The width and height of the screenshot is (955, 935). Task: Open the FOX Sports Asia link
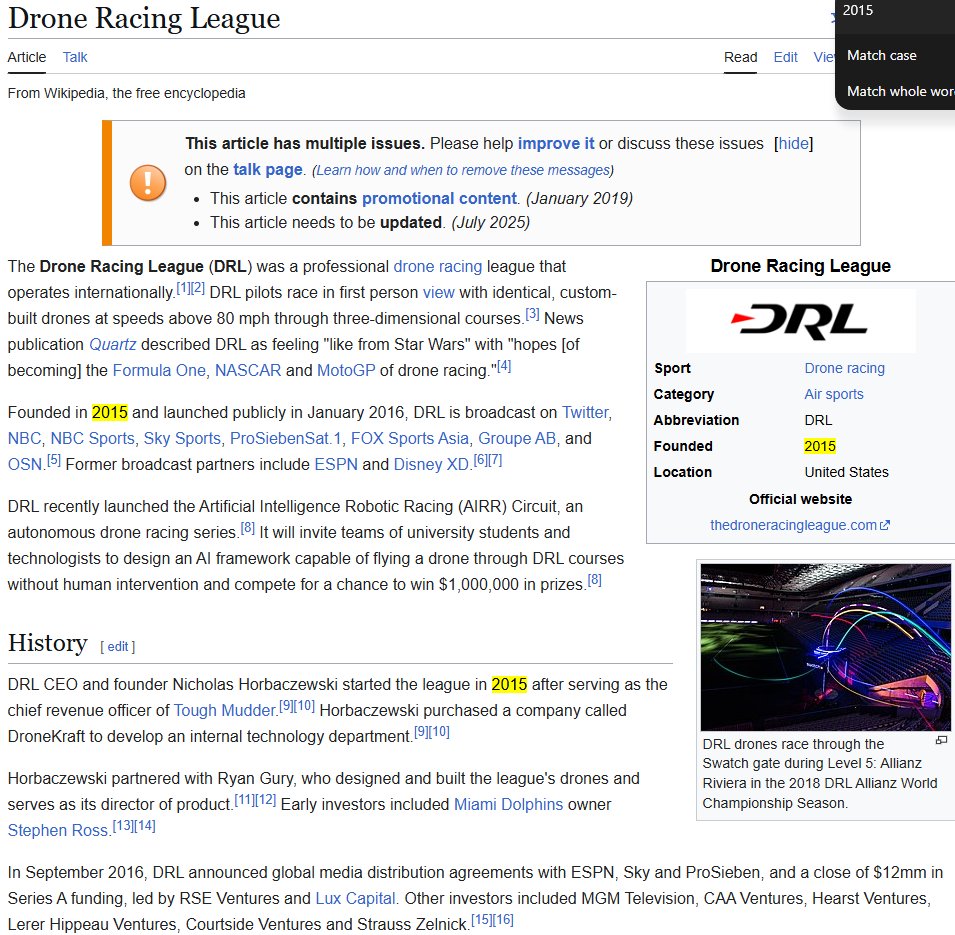pyautogui.click(x=410, y=439)
